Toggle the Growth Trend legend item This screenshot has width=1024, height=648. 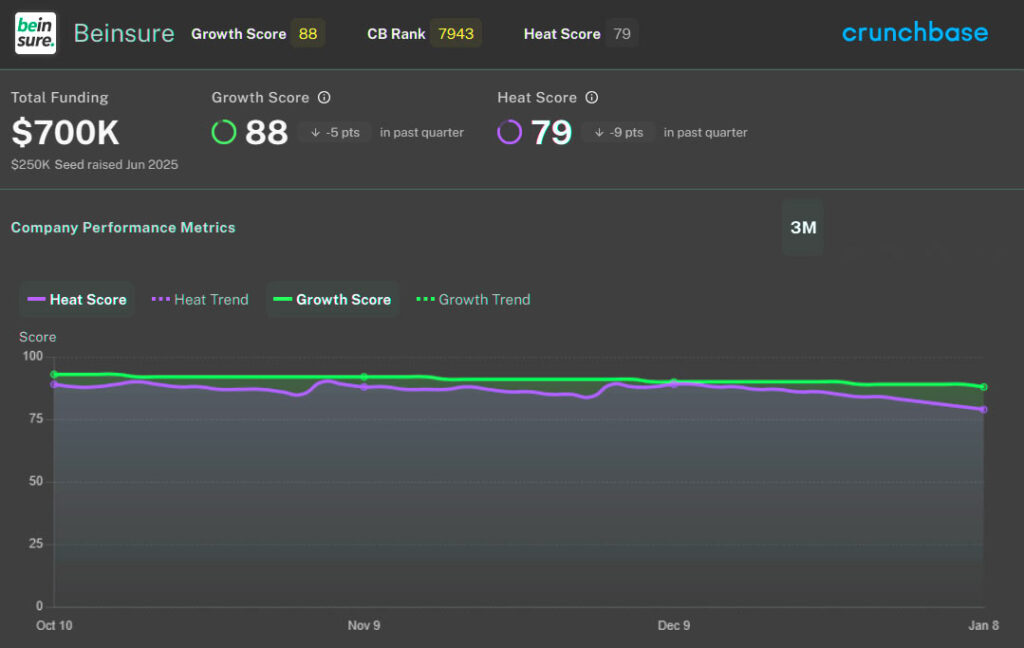tap(472, 299)
